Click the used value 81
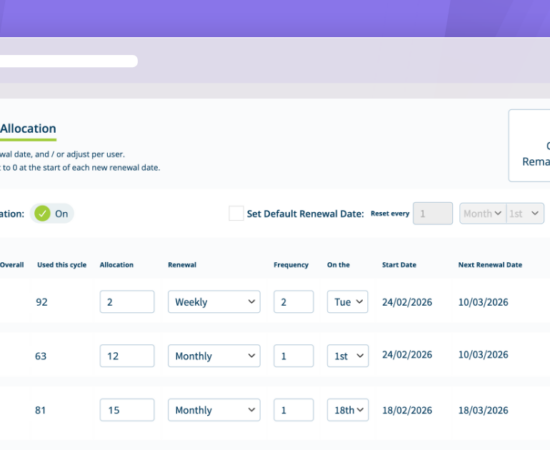The height and width of the screenshot is (450, 550). (x=40, y=410)
